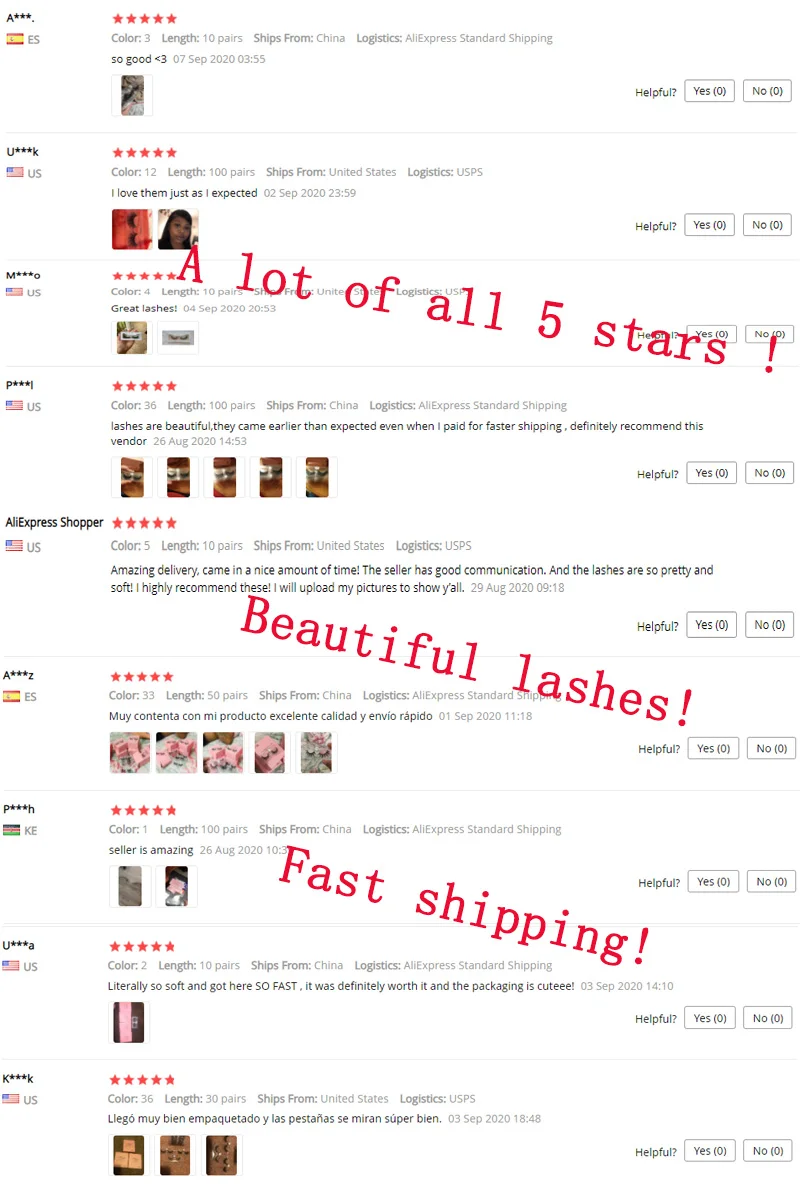Viewport: 800px width, 1200px height.
Task: Open second photo in P***h review
Action: point(176,886)
